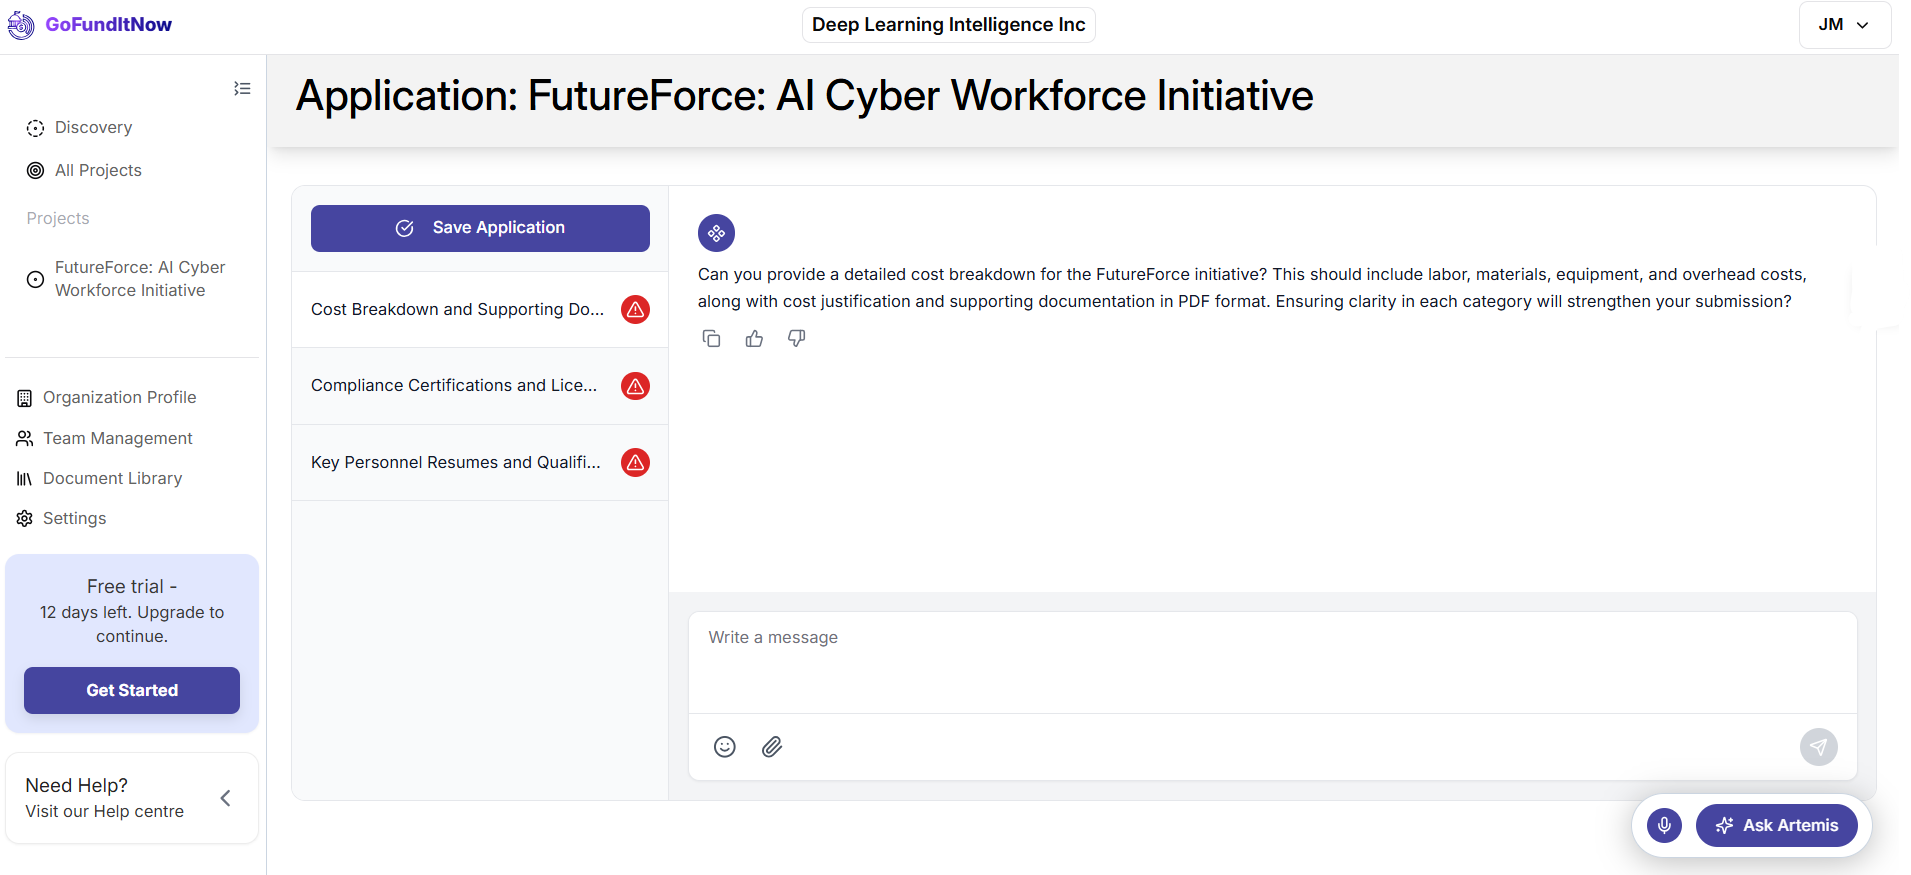1911x875 pixels.
Task: Open the emoji picker
Action: pos(725,747)
